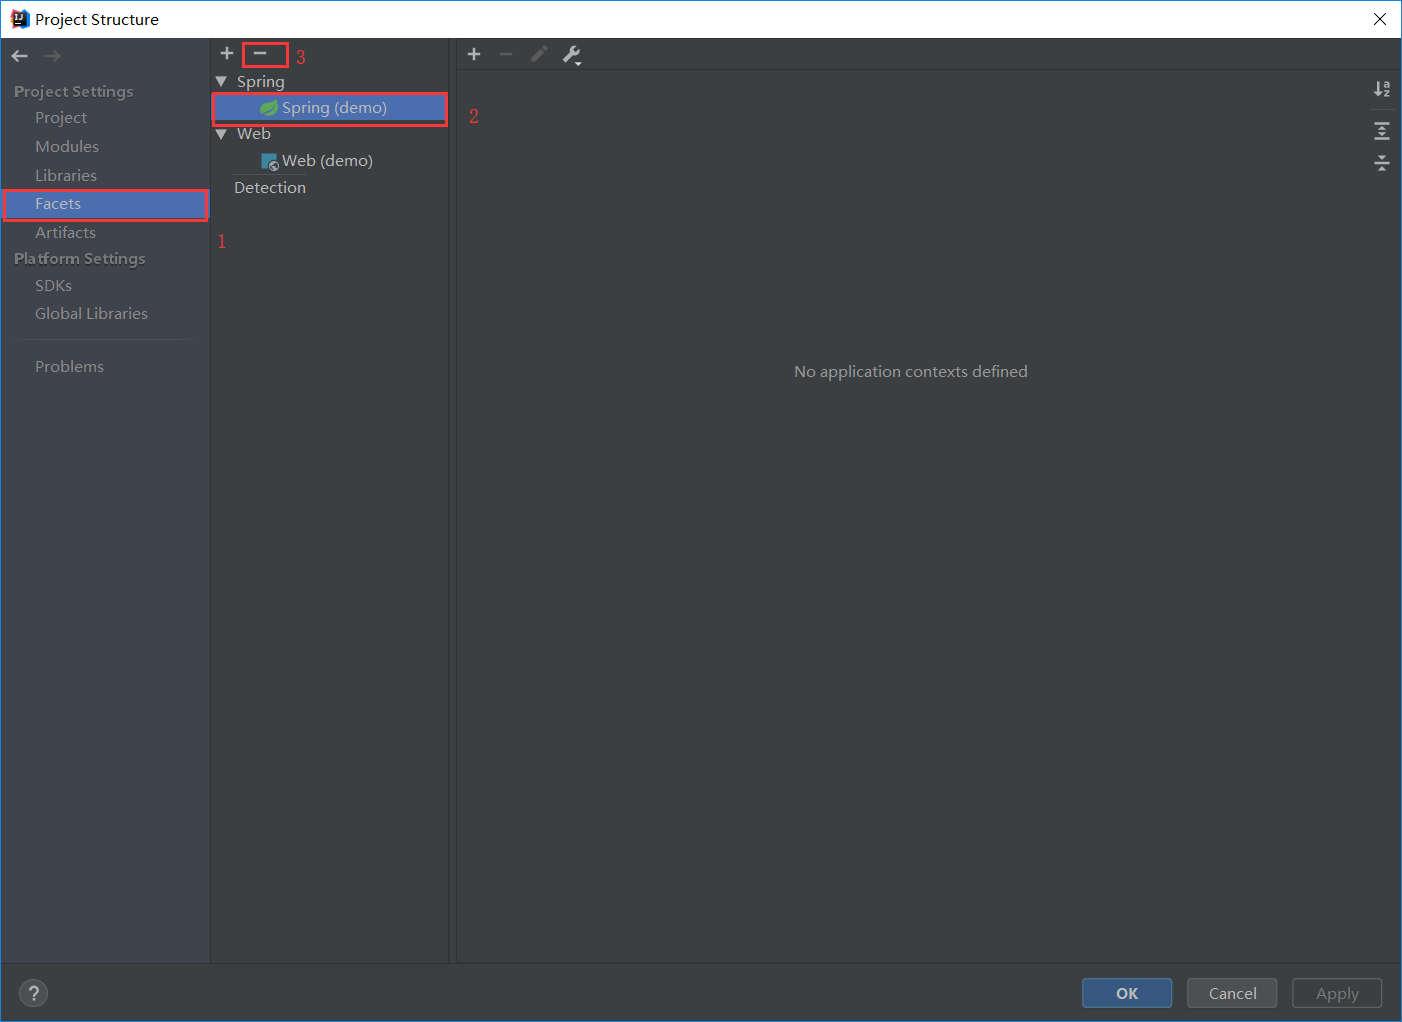Open help with question mark icon
Viewport: 1402px width, 1022px height.
click(34, 993)
